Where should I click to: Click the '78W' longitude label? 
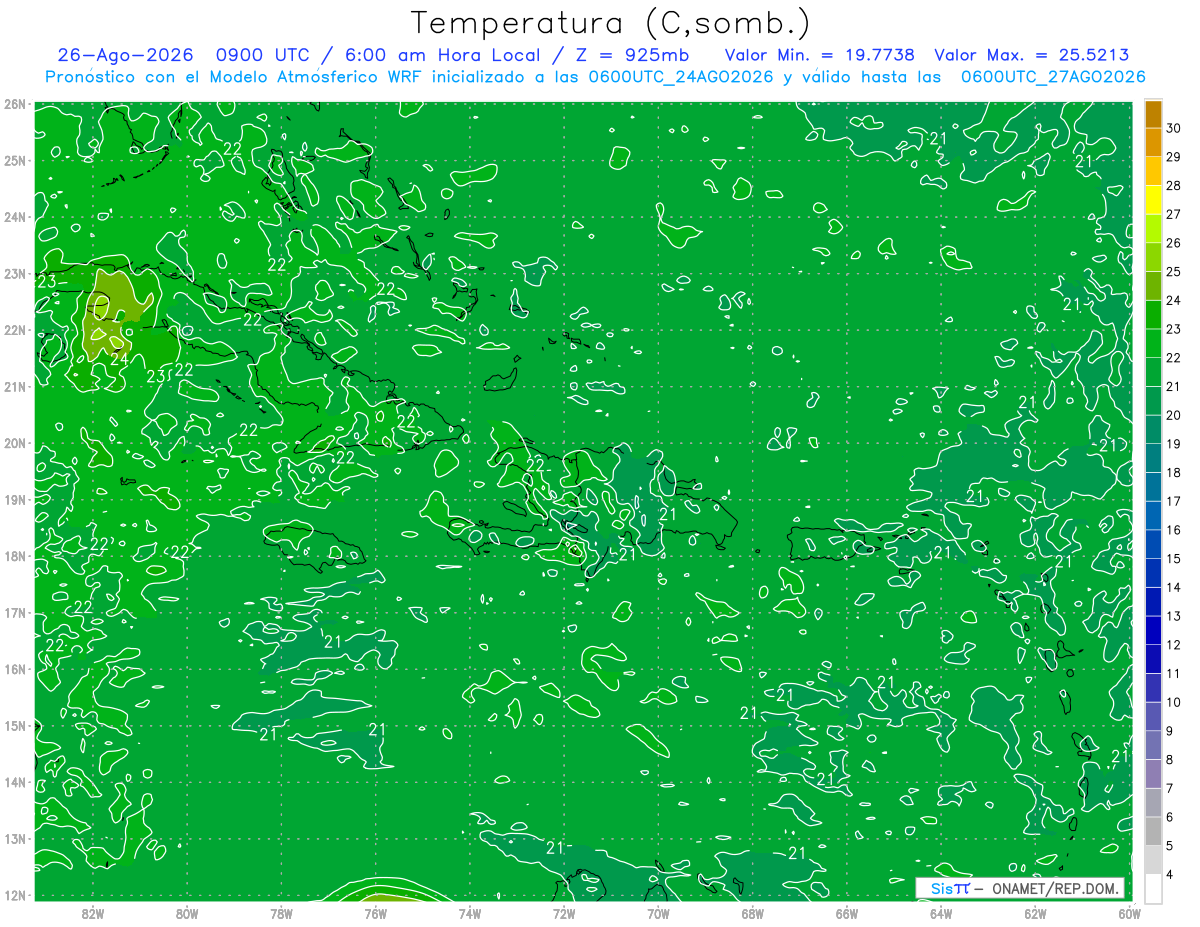point(281,913)
